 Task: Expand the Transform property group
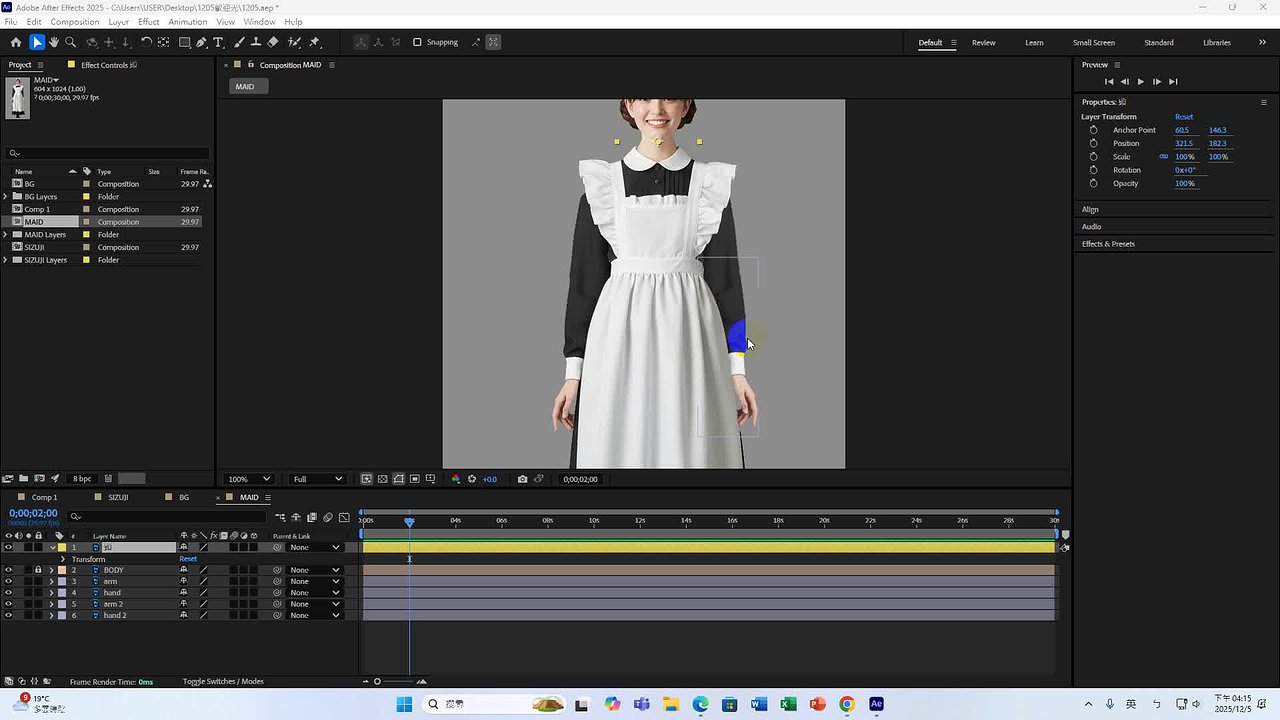[x=63, y=559]
